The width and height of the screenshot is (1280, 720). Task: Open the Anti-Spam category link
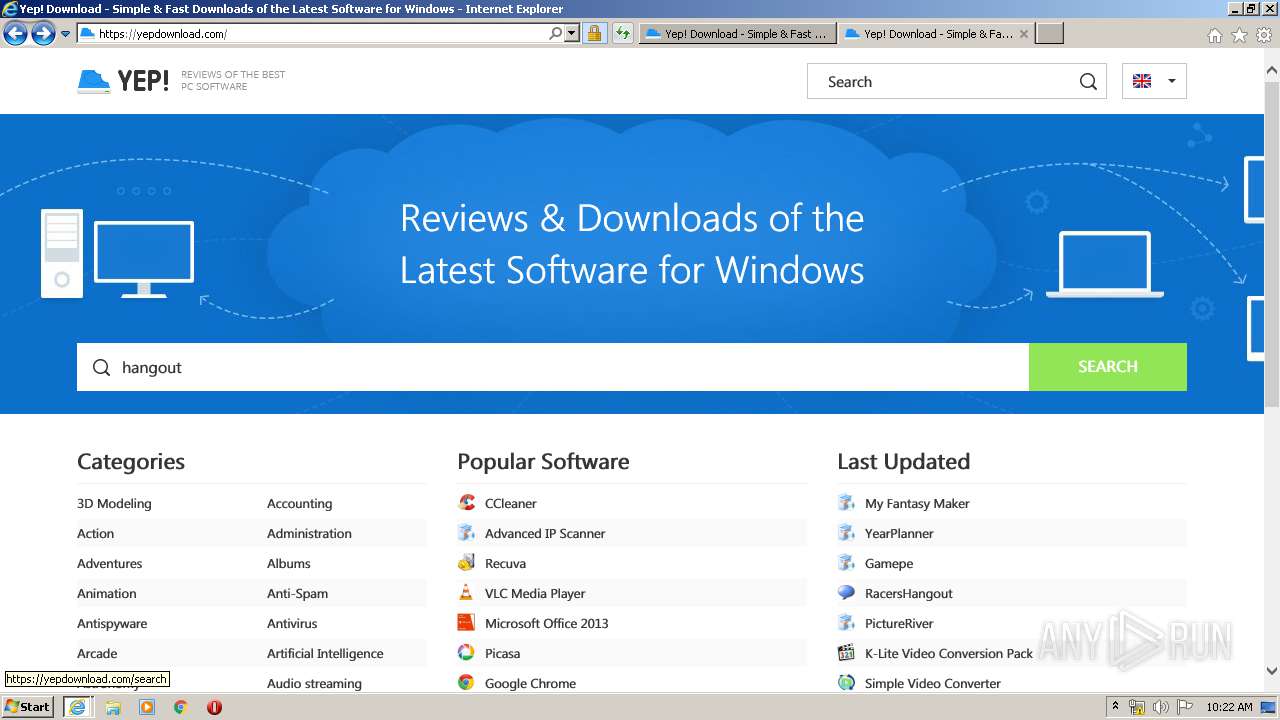pos(297,593)
